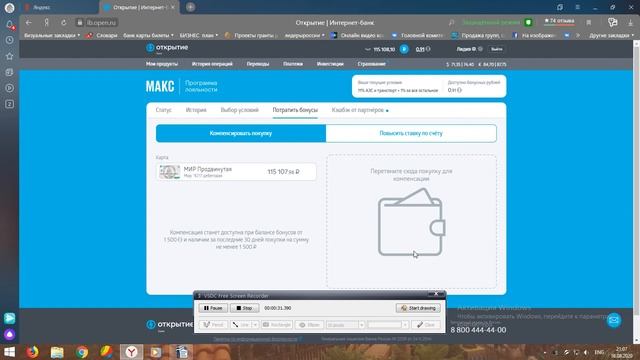
Task: Open the Alice purple assistant icon
Action: [x=9, y=335]
